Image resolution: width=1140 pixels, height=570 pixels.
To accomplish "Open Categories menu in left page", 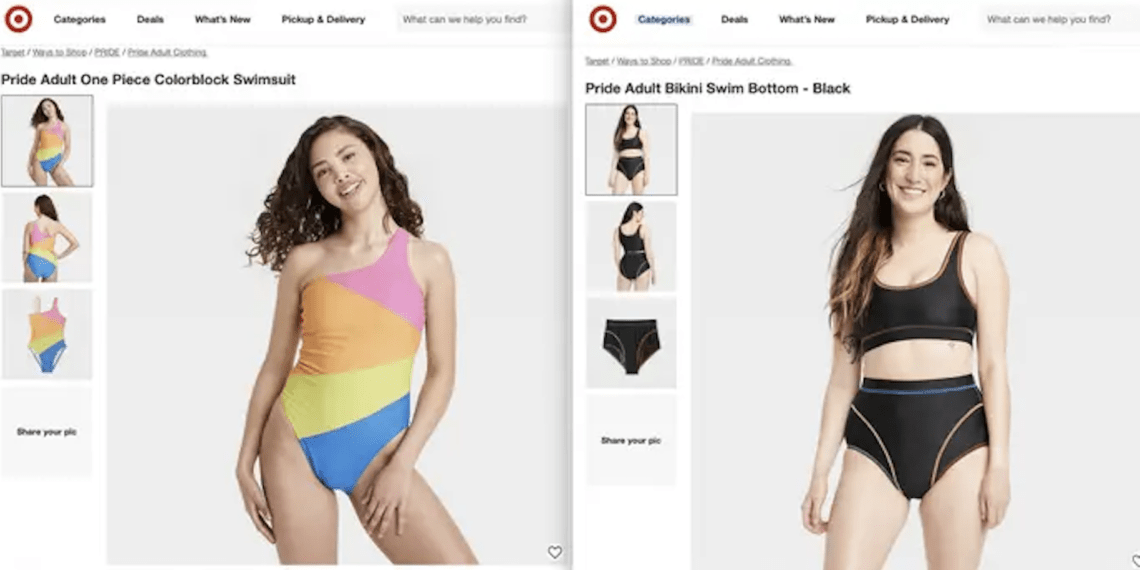I will 79,20.
